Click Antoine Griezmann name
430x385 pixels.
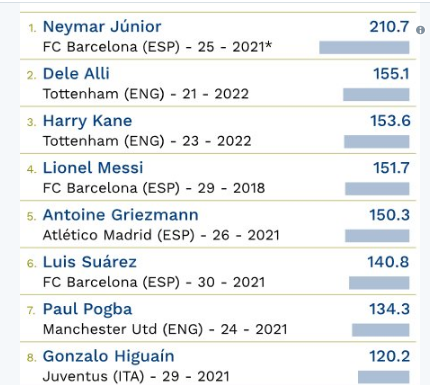[x=121, y=215]
